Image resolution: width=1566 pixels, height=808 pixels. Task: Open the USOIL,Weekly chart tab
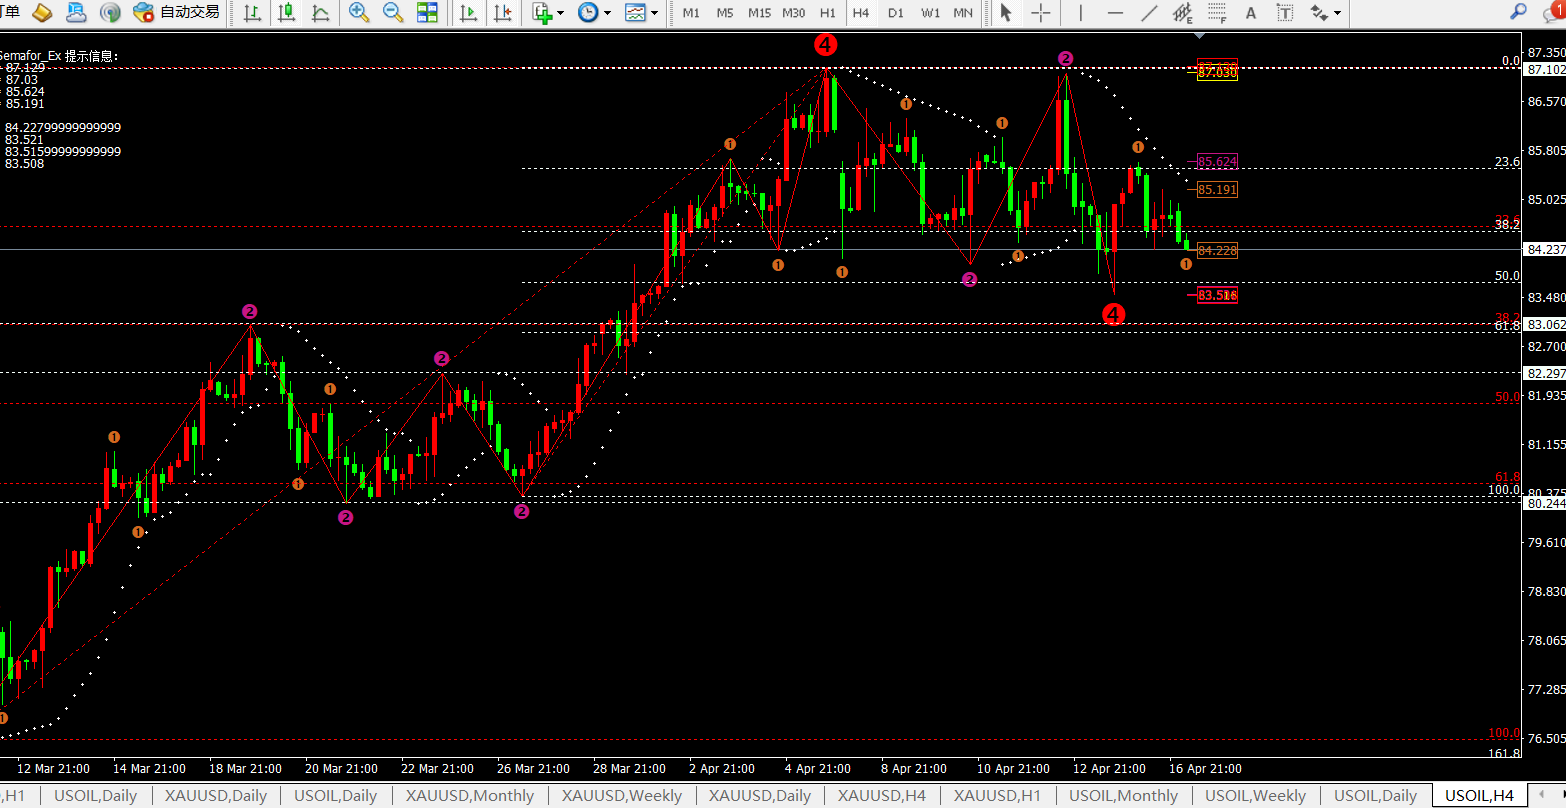pyautogui.click(x=1255, y=796)
